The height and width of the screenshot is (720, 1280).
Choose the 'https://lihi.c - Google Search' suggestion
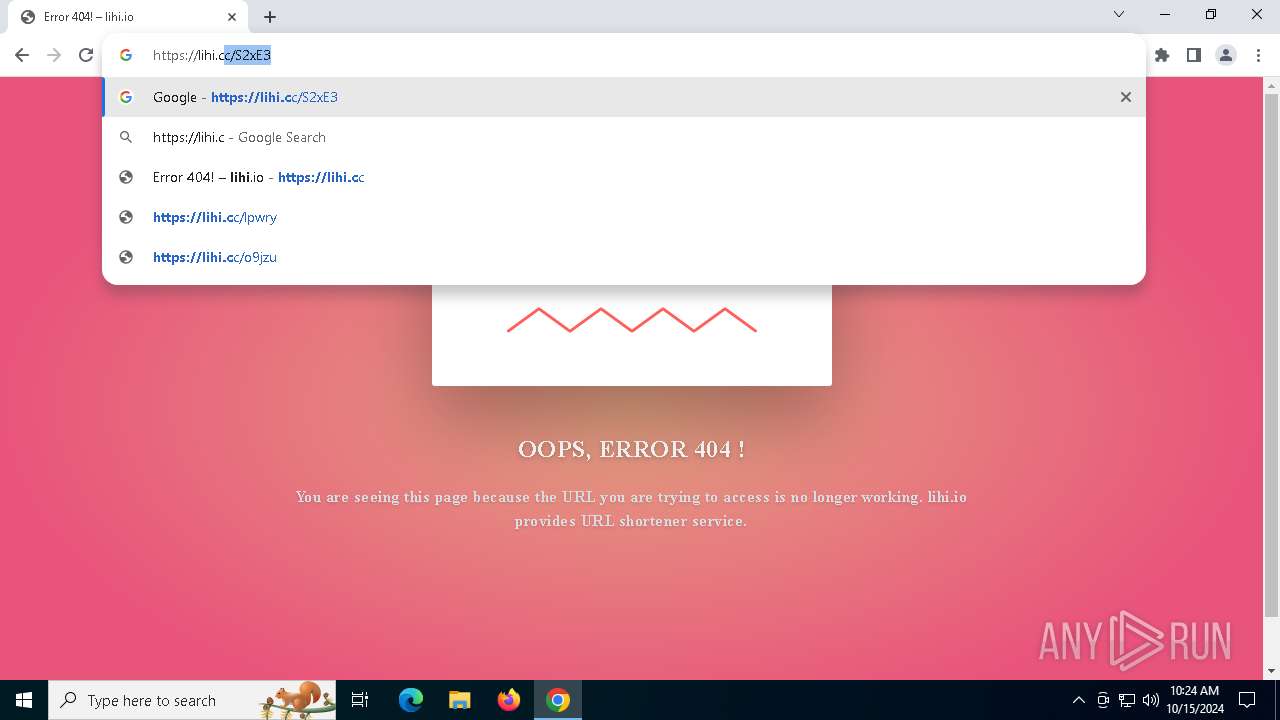coord(624,137)
